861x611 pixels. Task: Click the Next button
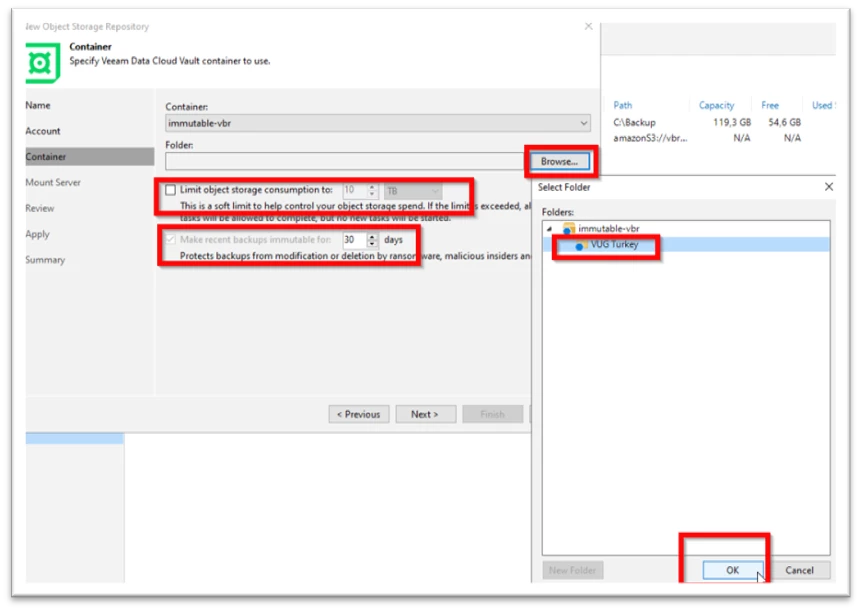(425, 414)
